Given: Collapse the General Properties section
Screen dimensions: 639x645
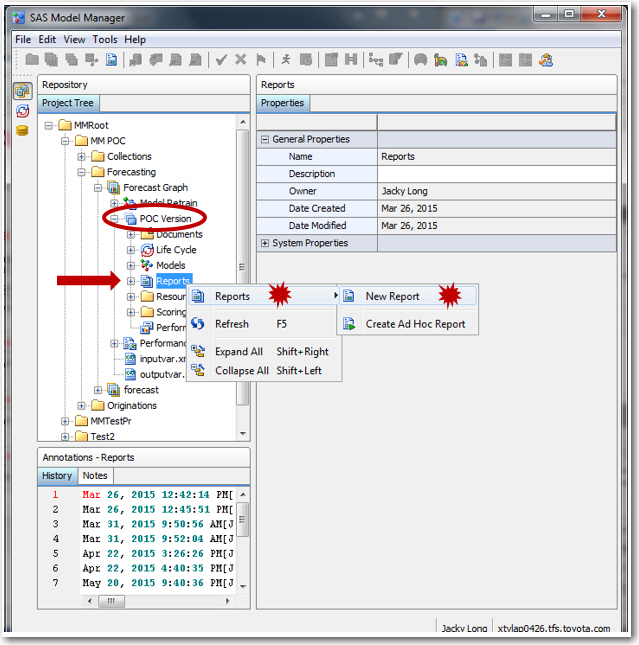Looking at the screenshot, I should click(265, 139).
